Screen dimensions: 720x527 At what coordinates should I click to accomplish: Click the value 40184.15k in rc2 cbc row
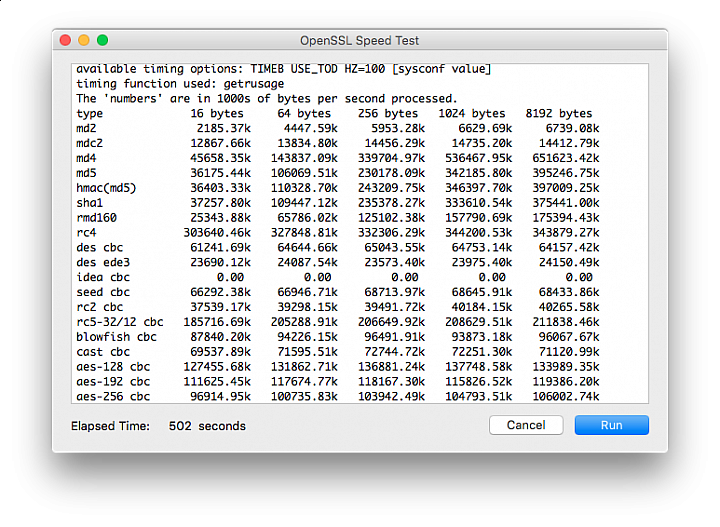(x=482, y=307)
